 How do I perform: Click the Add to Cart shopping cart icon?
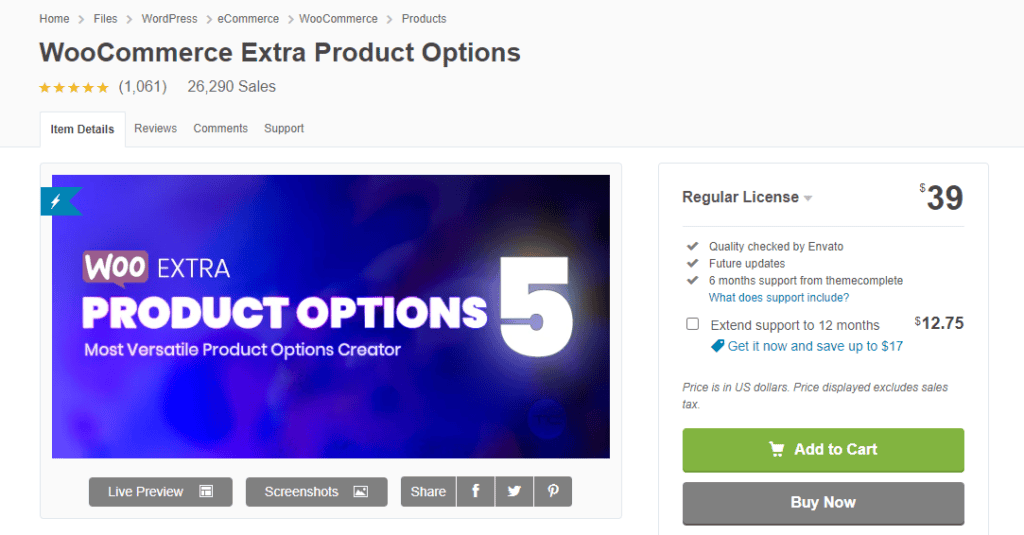coord(777,450)
